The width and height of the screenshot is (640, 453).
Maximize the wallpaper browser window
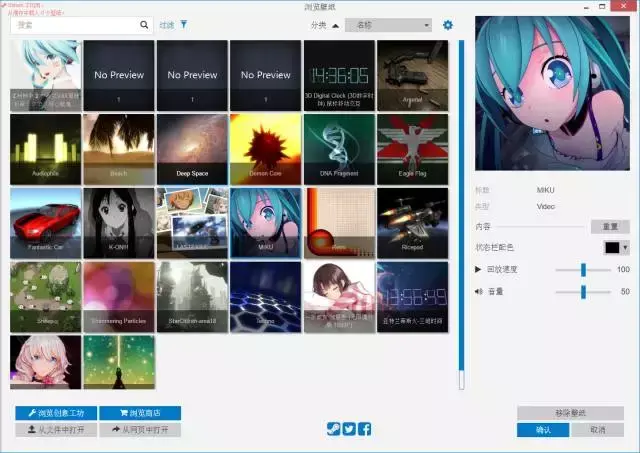[x=602, y=6]
